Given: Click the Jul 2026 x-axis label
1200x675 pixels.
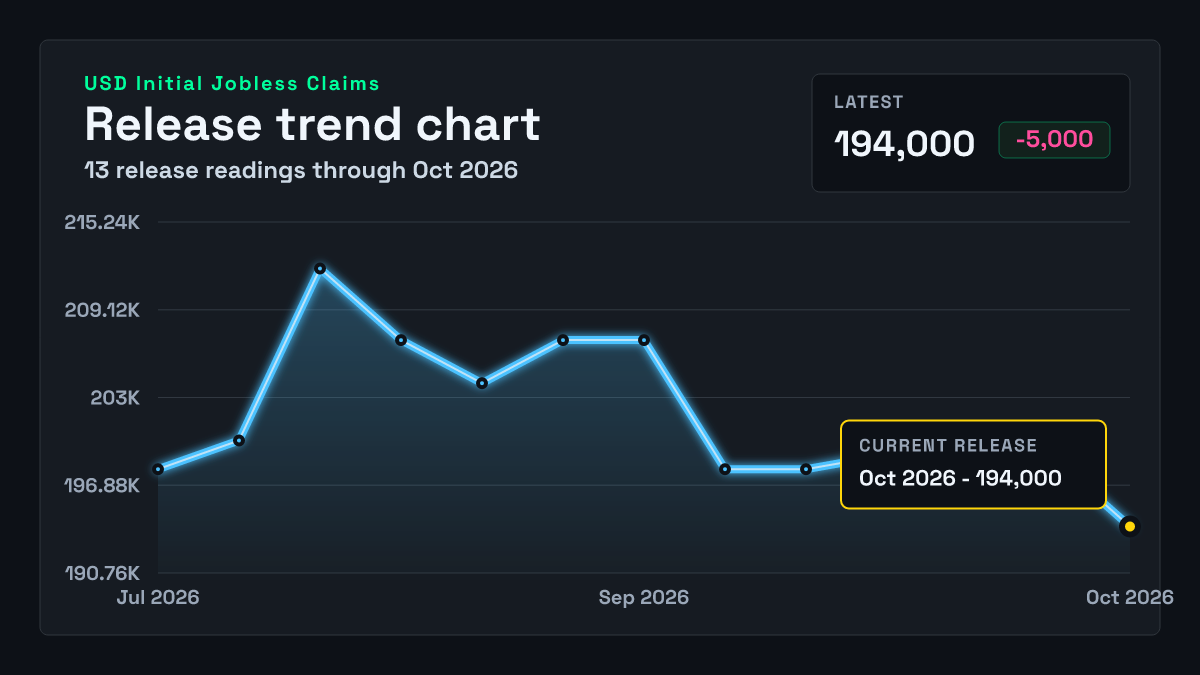Looking at the screenshot, I should coord(158,597).
